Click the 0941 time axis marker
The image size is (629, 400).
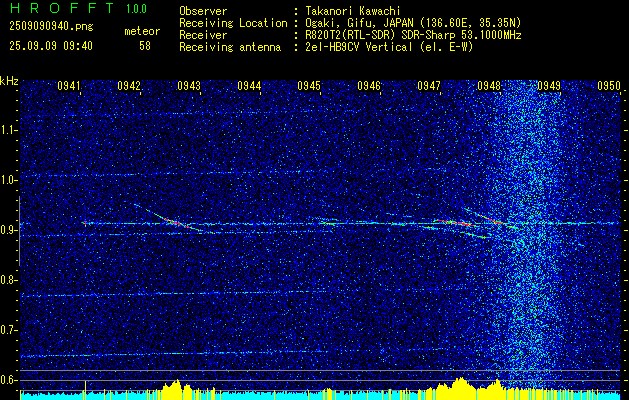tap(69, 85)
